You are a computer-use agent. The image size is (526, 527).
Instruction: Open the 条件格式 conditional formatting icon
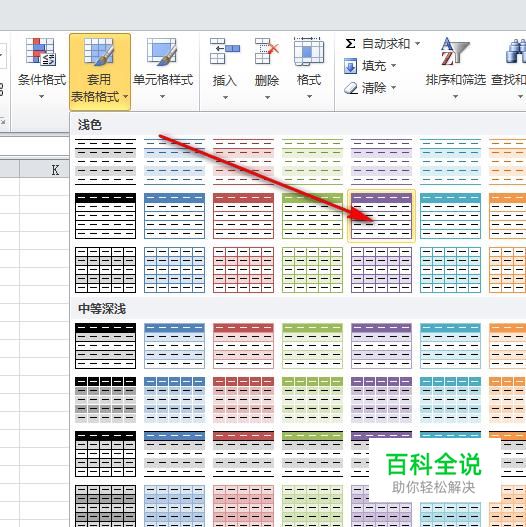41,51
